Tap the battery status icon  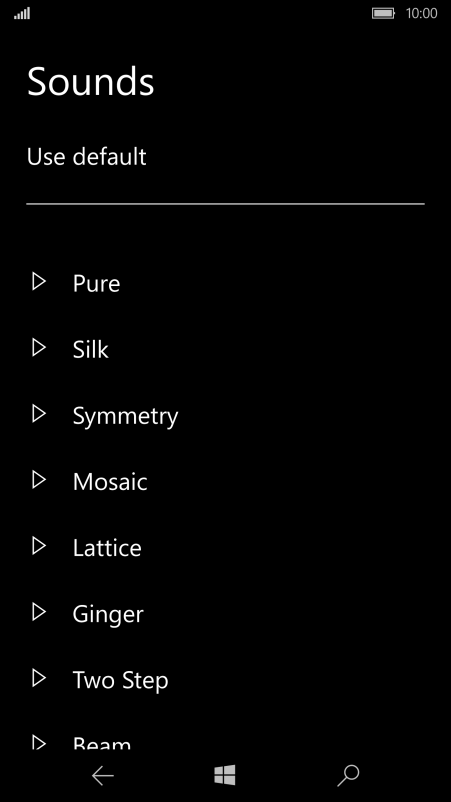[x=383, y=13]
